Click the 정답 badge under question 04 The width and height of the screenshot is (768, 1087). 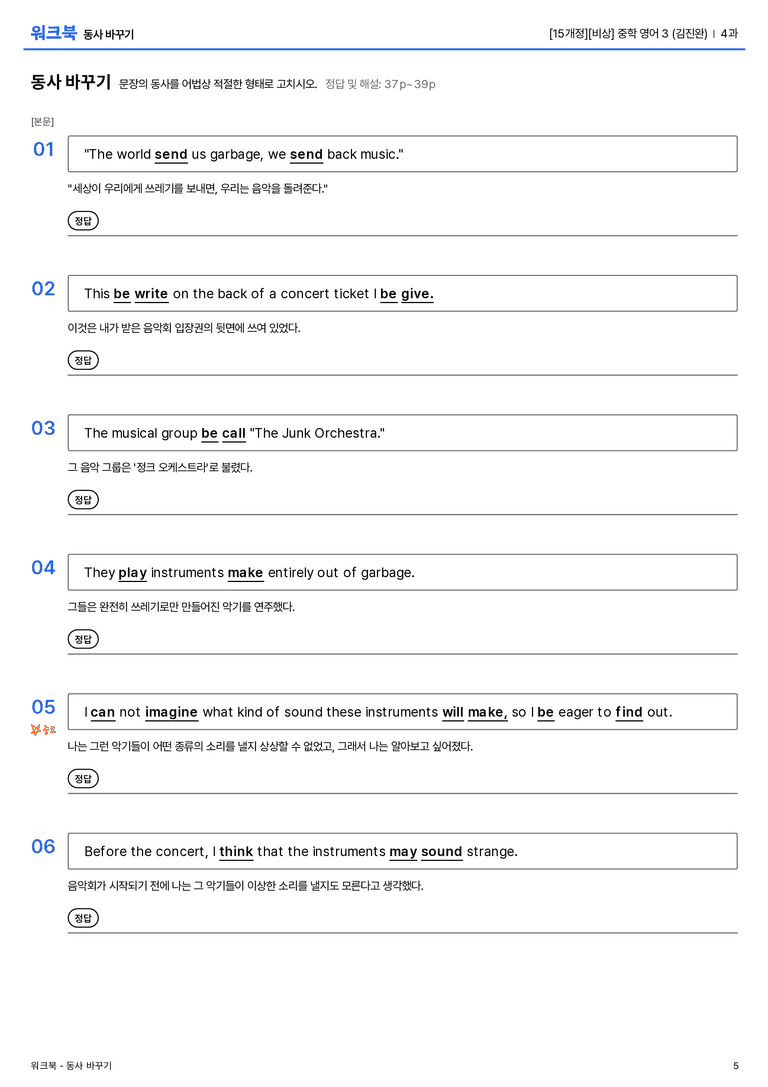click(x=83, y=638)
